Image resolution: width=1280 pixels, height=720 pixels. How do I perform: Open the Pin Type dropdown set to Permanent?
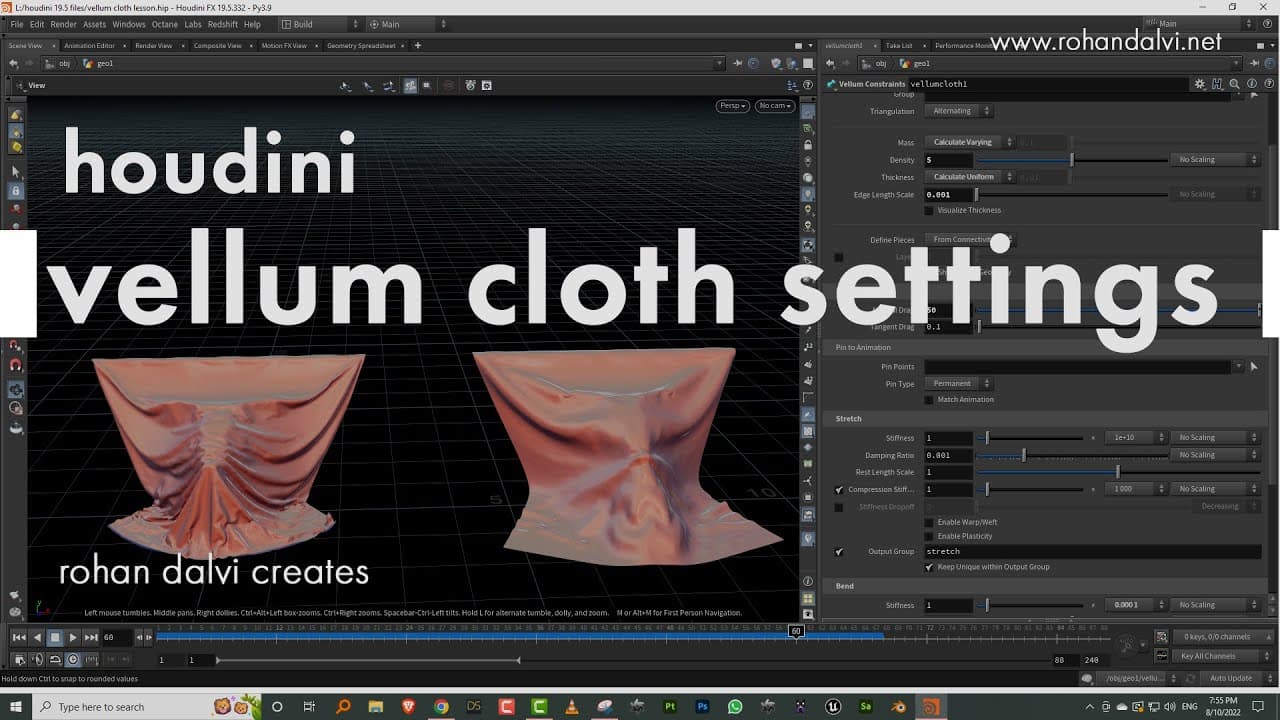pyautogui.click(x=958, y=383)
